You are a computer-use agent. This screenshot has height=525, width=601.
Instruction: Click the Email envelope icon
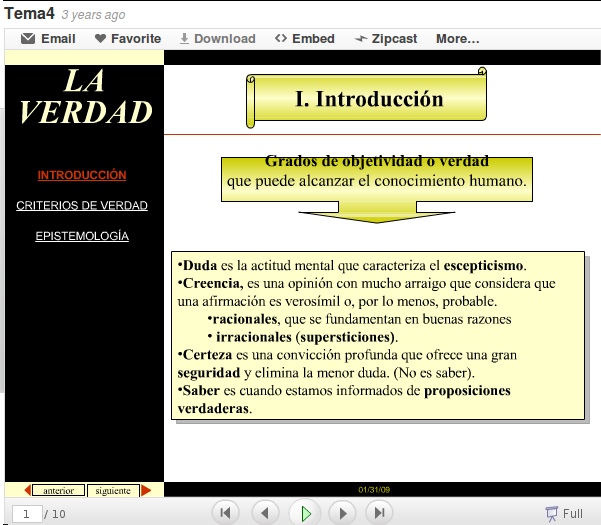(x=27, y=39)
